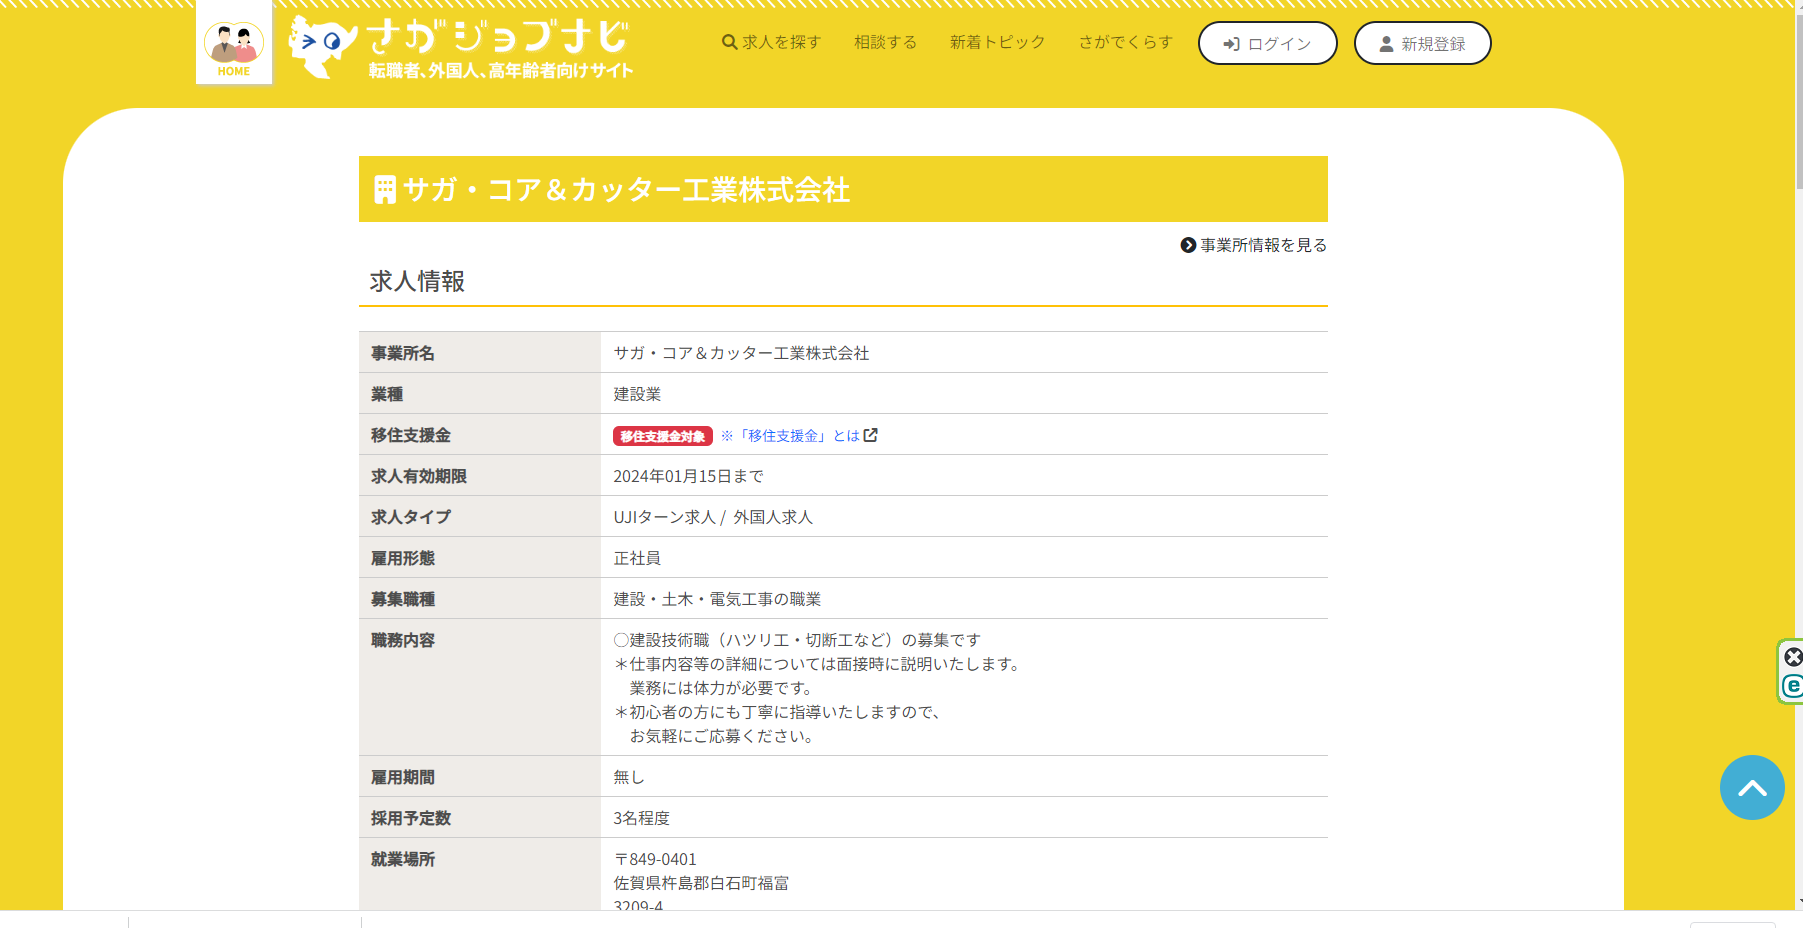Select 建設・土木・電気工事の職業 text
This screenshot has width=1803, height=928.
point(717,599)
